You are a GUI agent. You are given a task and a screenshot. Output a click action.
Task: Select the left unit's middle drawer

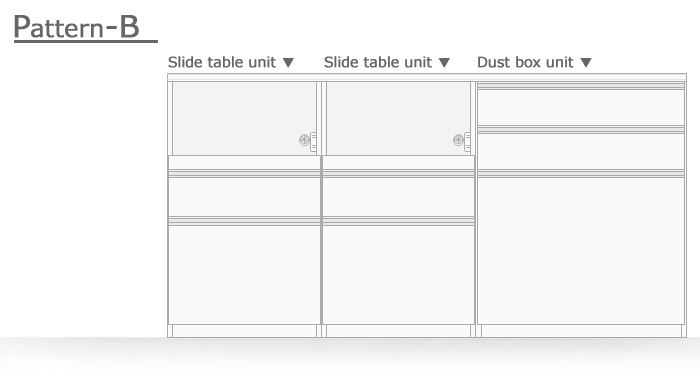(x=244, y=197)
